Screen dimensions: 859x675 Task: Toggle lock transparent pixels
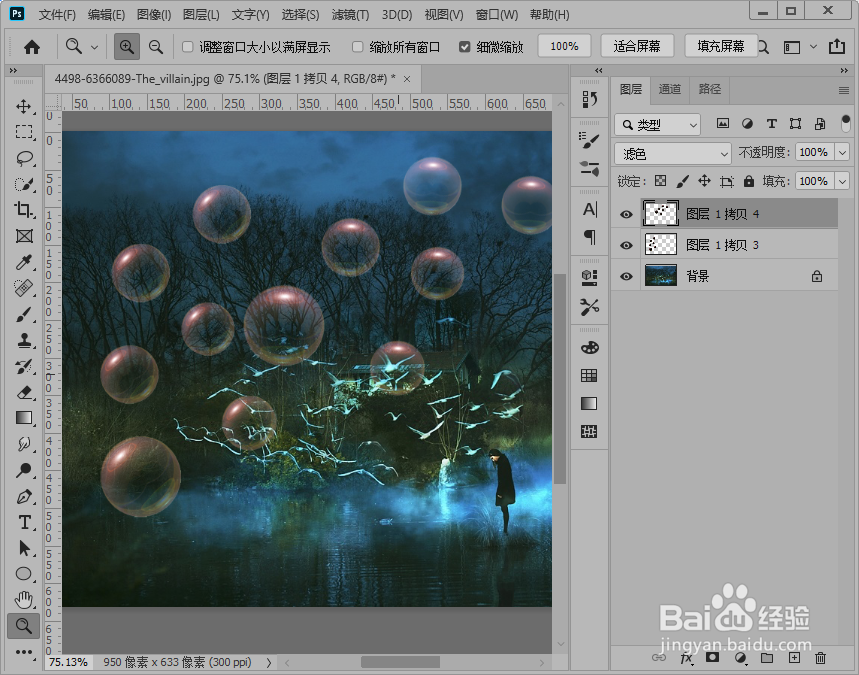click(x=661, y=181)
